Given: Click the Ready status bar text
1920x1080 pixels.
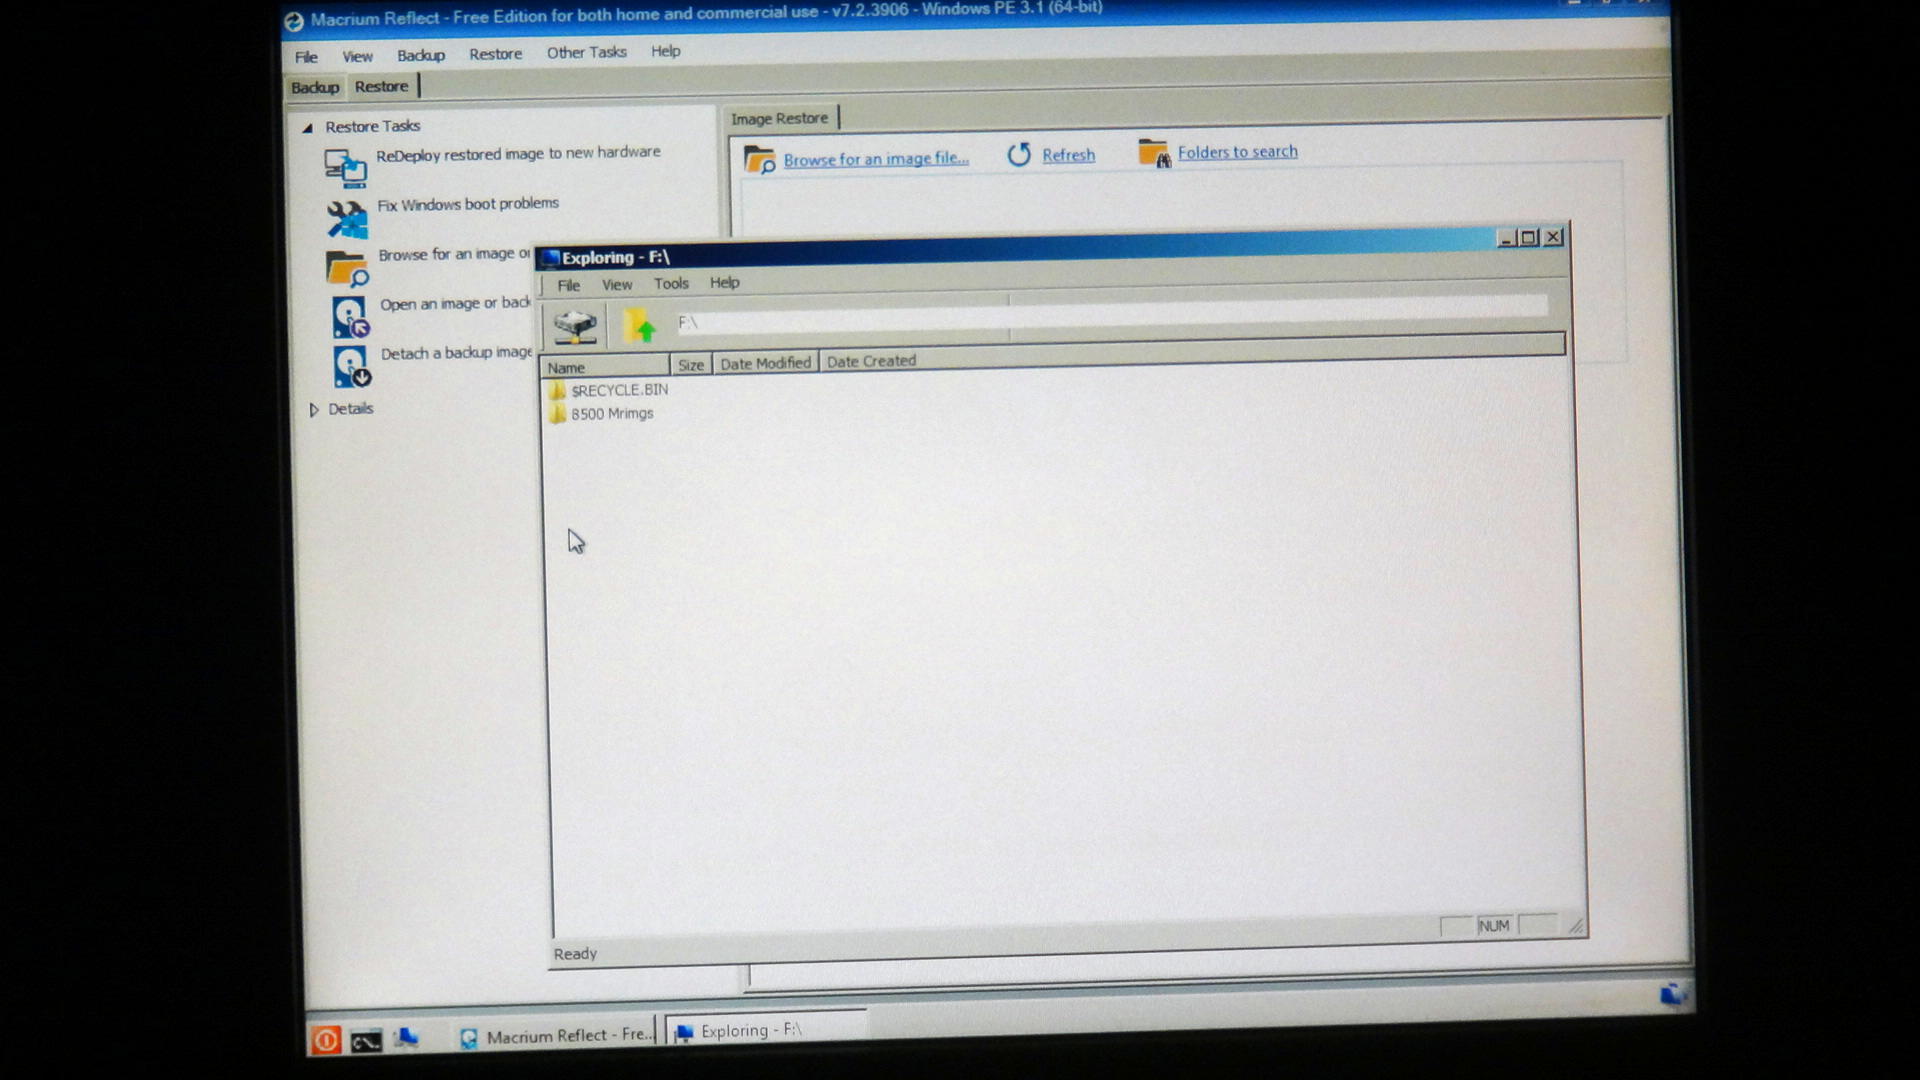Looking at the screenshot, I should point(575,954).
